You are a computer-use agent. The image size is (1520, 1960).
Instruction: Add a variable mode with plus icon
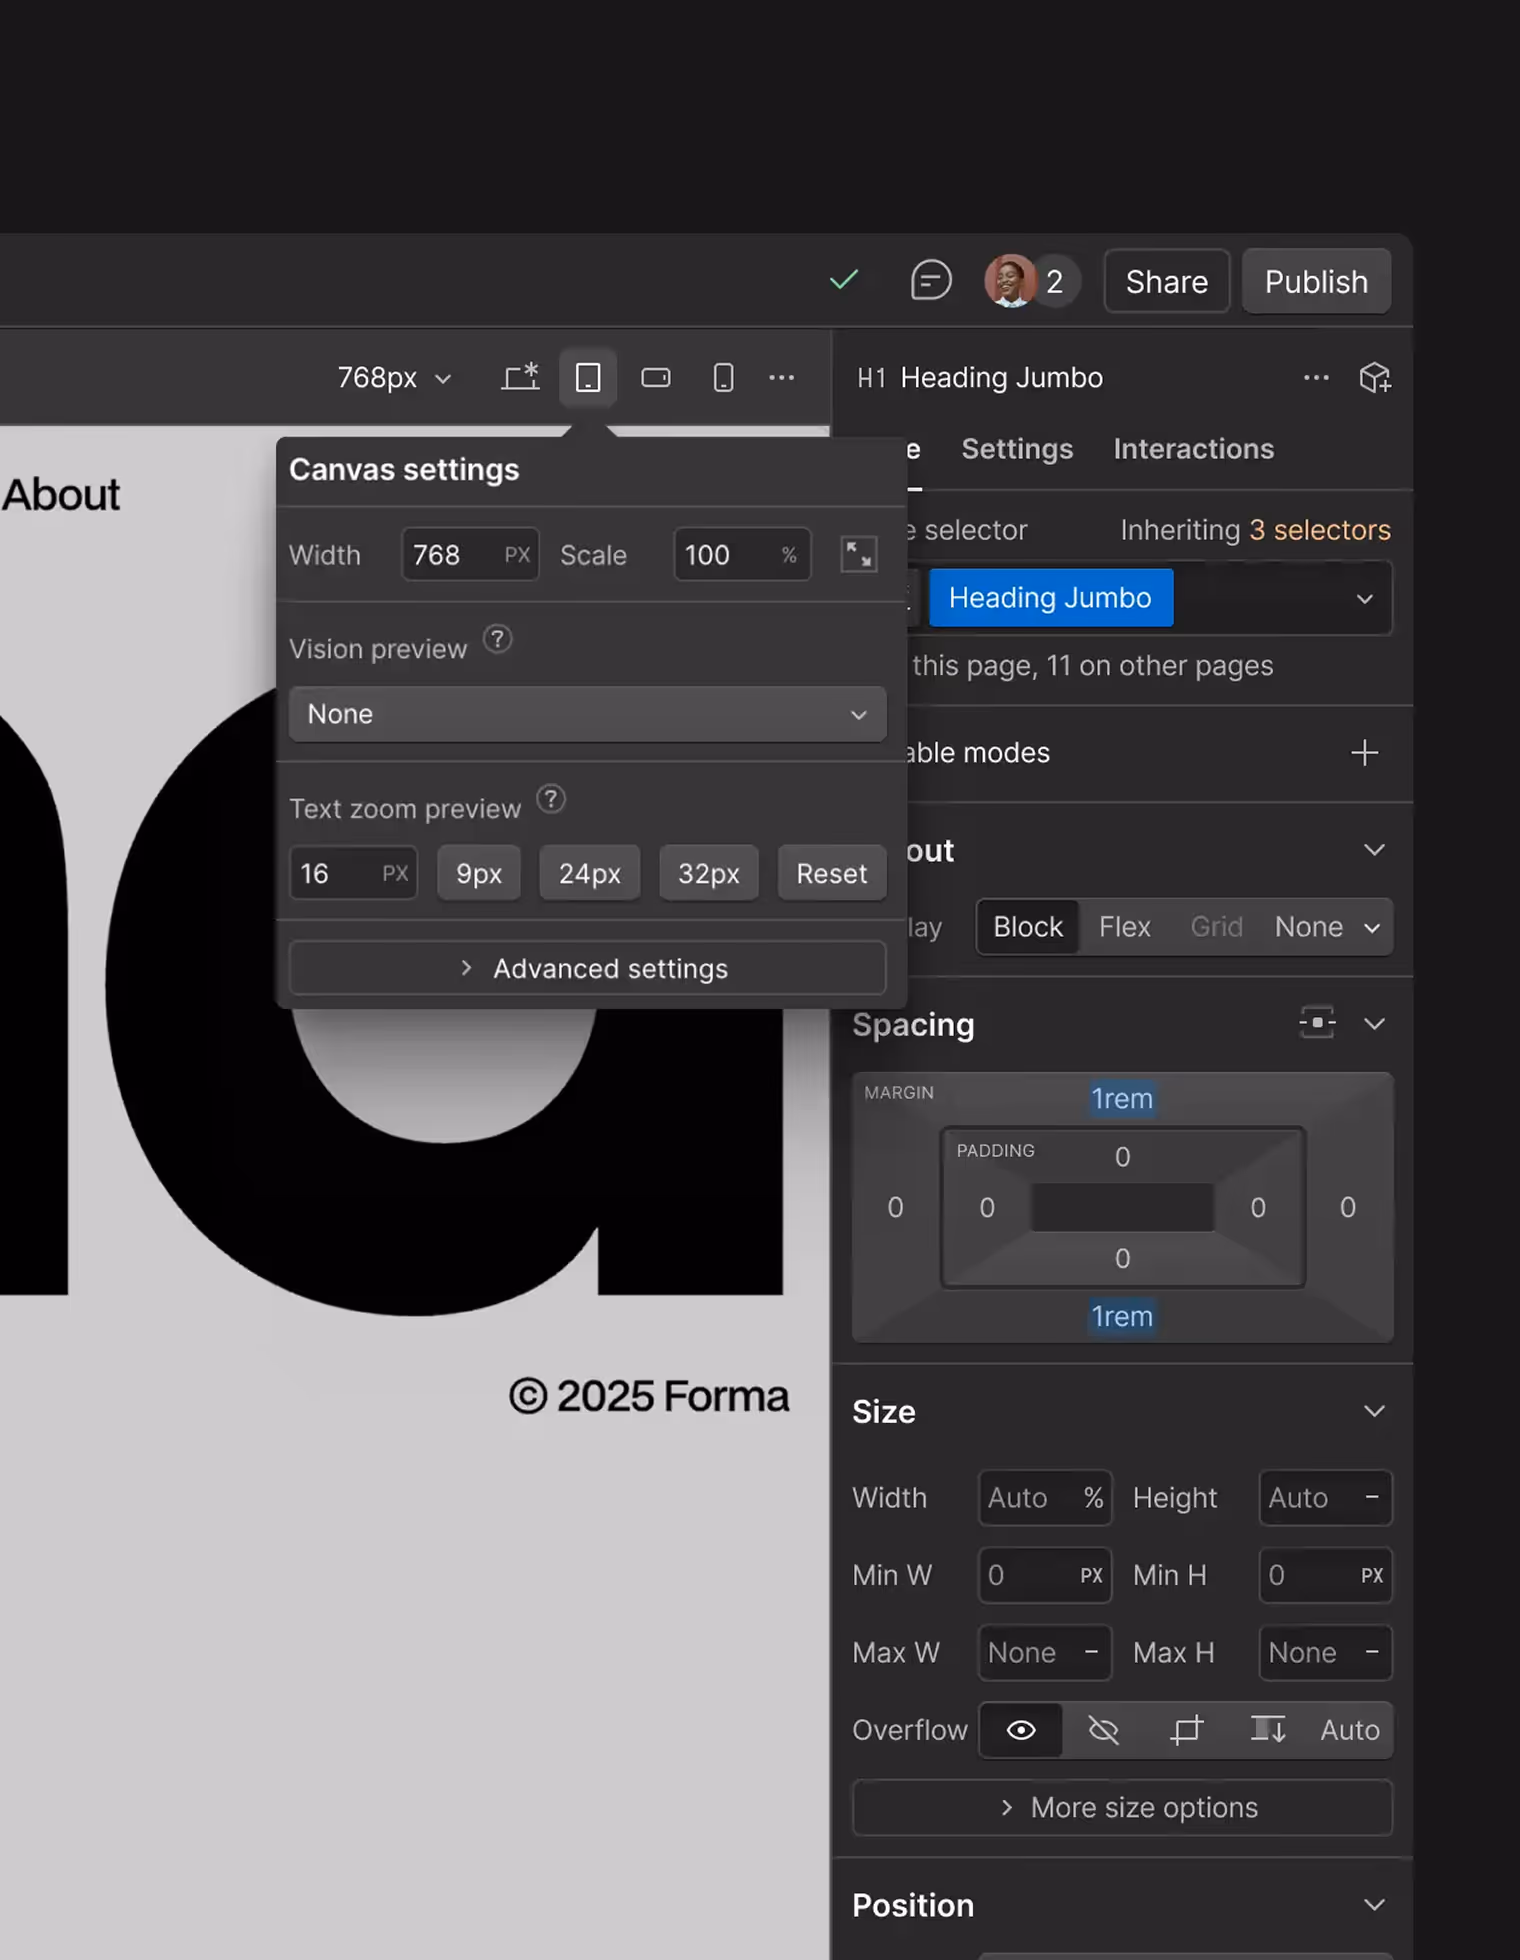point(1364,753)
